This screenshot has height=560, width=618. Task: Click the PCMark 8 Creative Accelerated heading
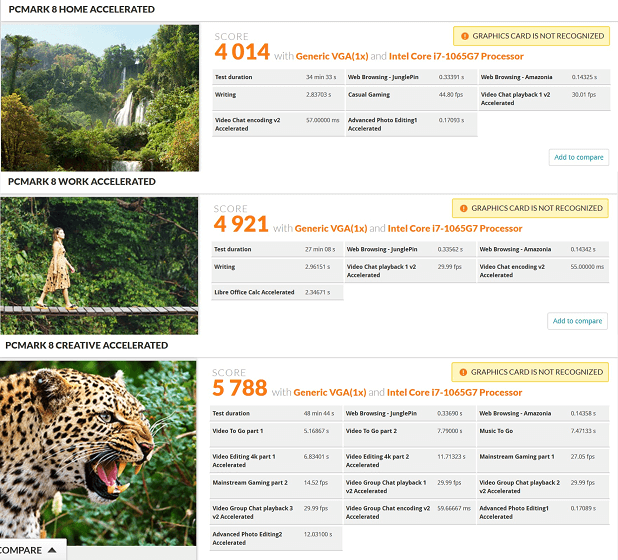click(87, 346)
